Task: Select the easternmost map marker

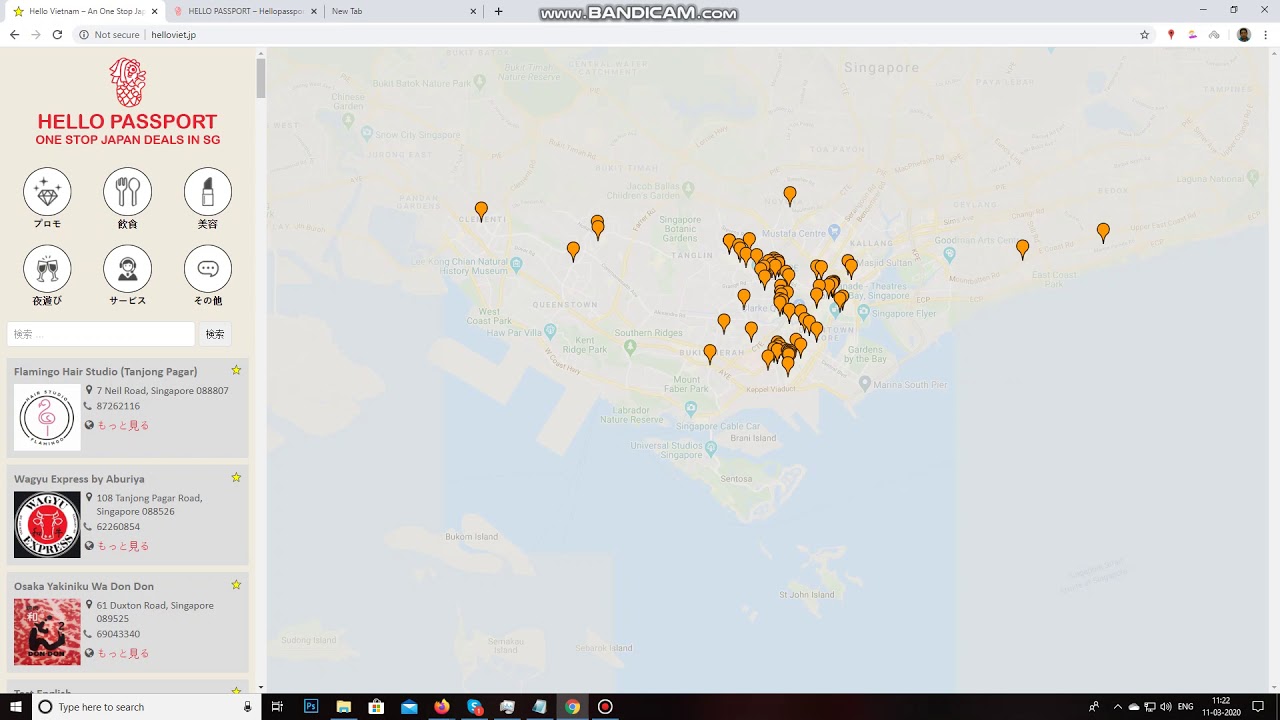Action: click(1103, 232)
